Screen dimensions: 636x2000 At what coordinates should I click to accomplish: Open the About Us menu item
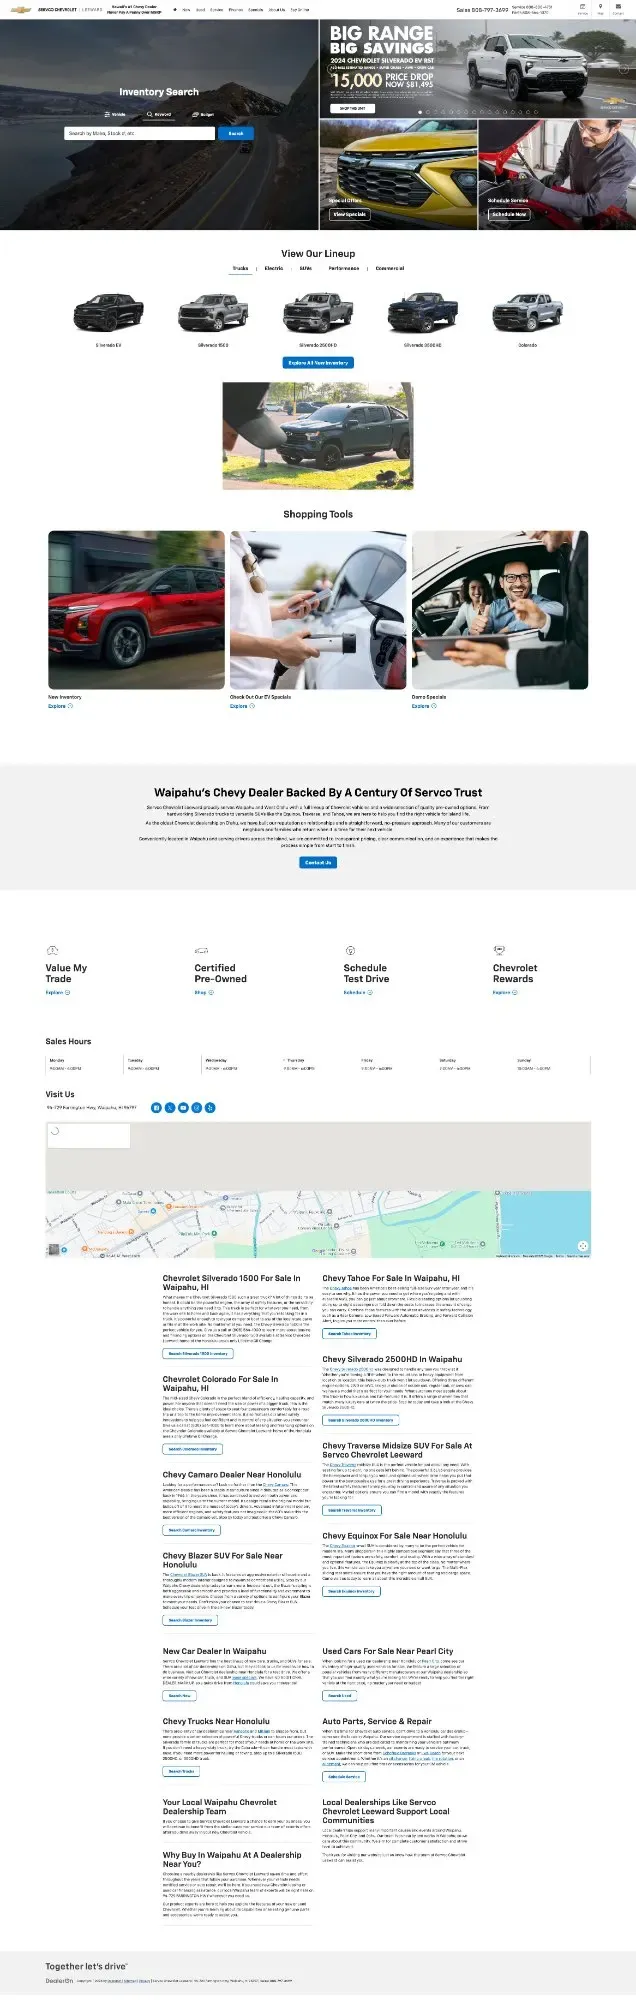(276, 10)
